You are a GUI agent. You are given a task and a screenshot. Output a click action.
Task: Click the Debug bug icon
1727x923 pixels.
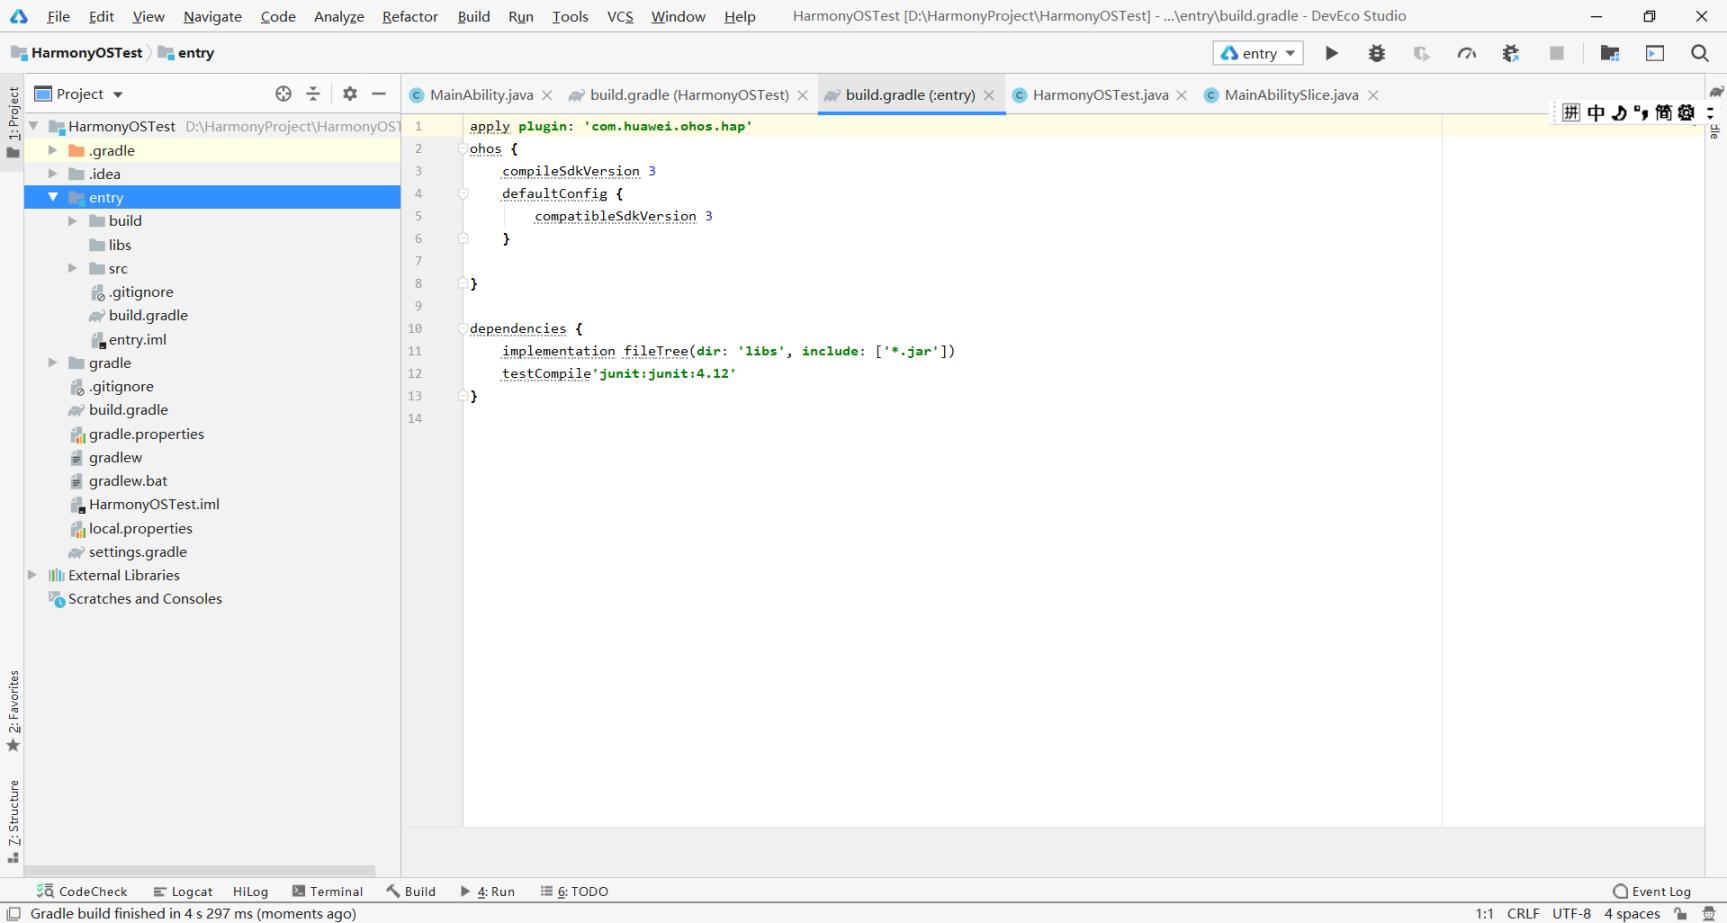click(x=1377, y=53)
